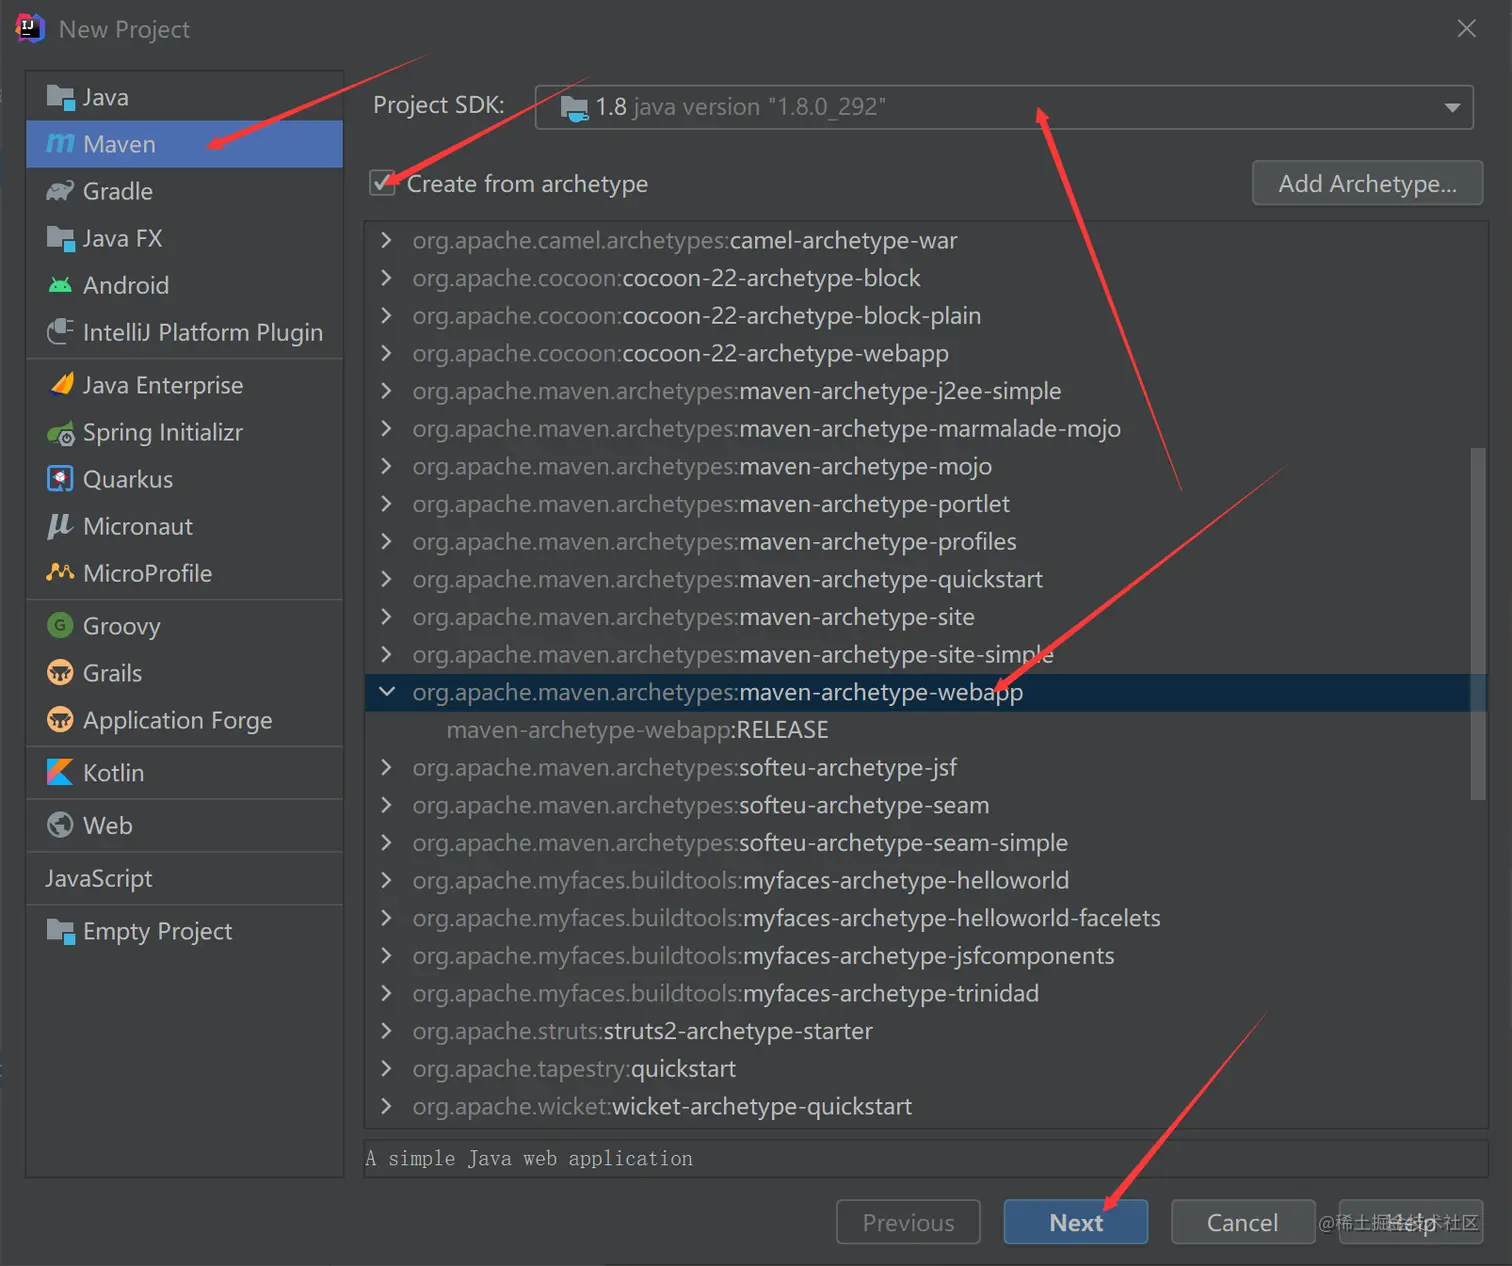The image size is (1512, 1266).
Task: Click the Kotlin logo icon
Action: [x=60, y=772]
